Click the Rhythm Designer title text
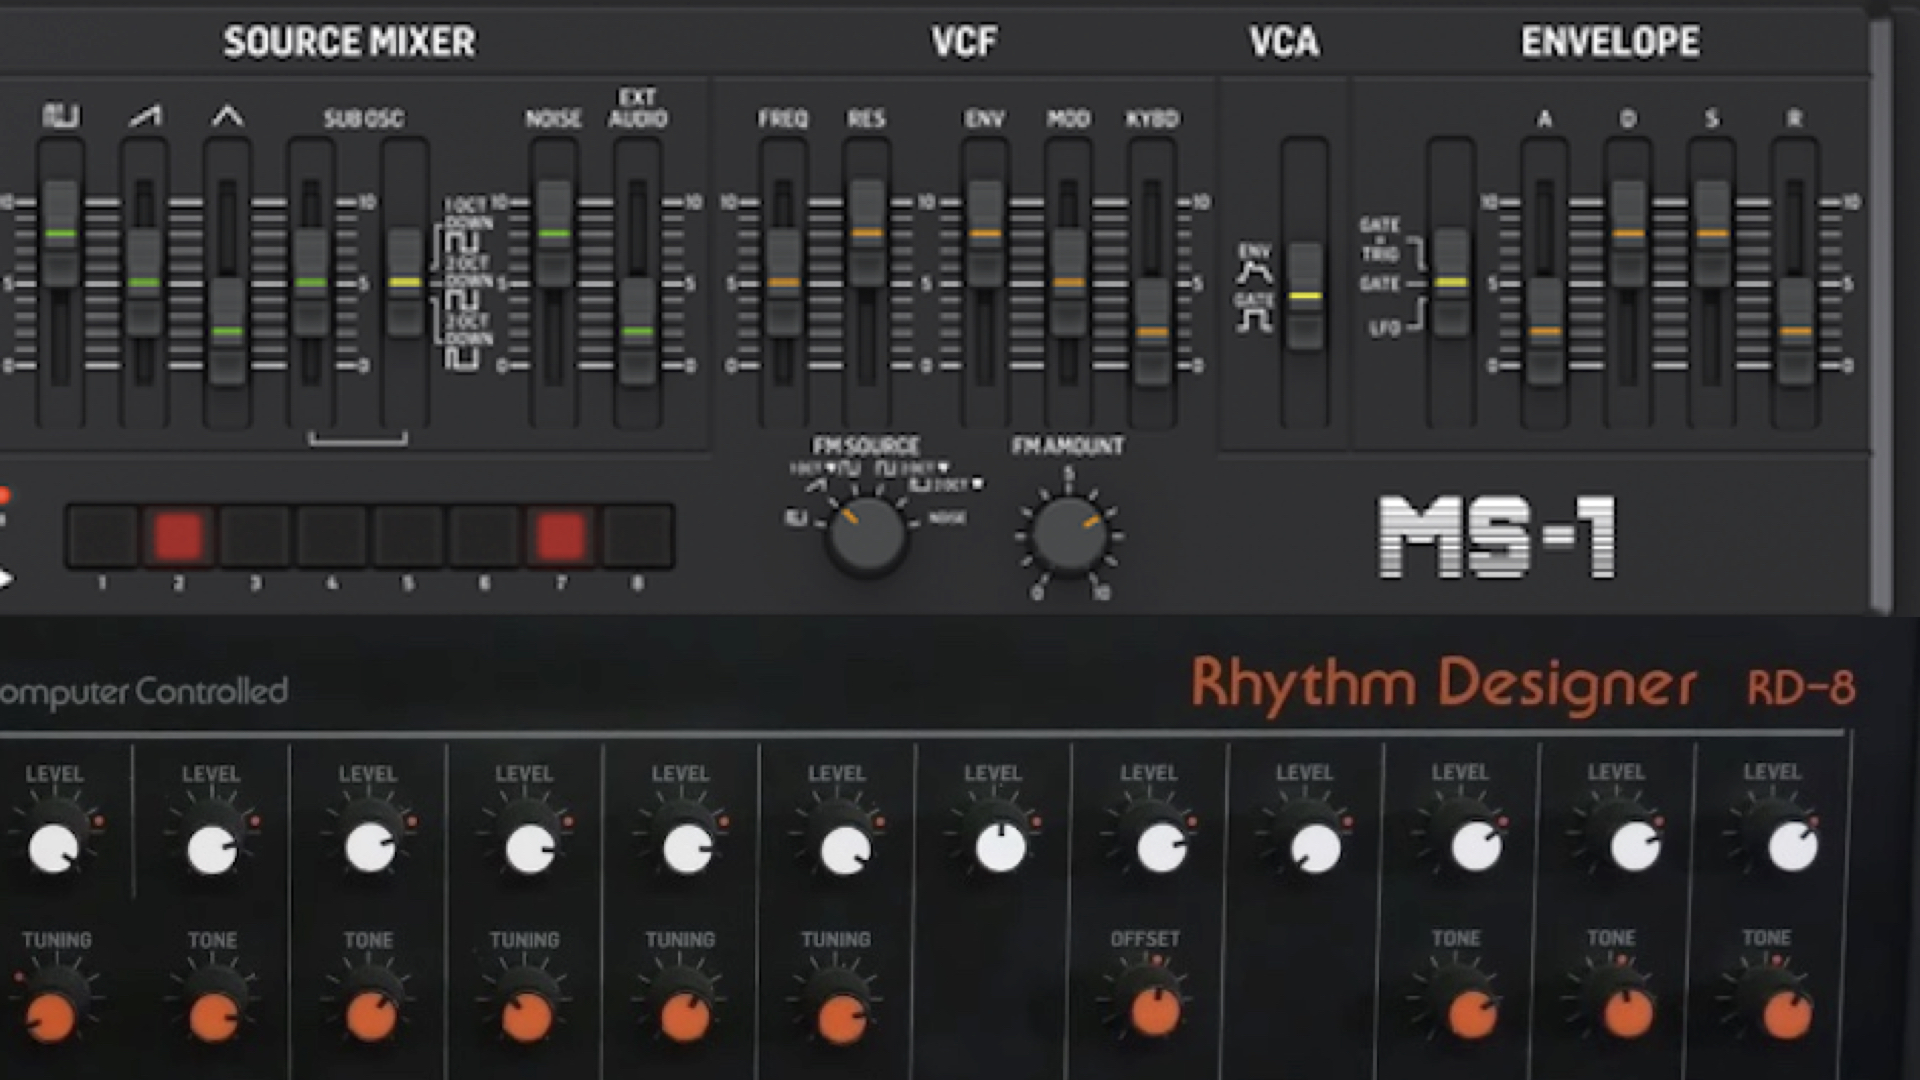Image resolution: width=1920 pixels, height=1080 pixels. (1443, 684)
